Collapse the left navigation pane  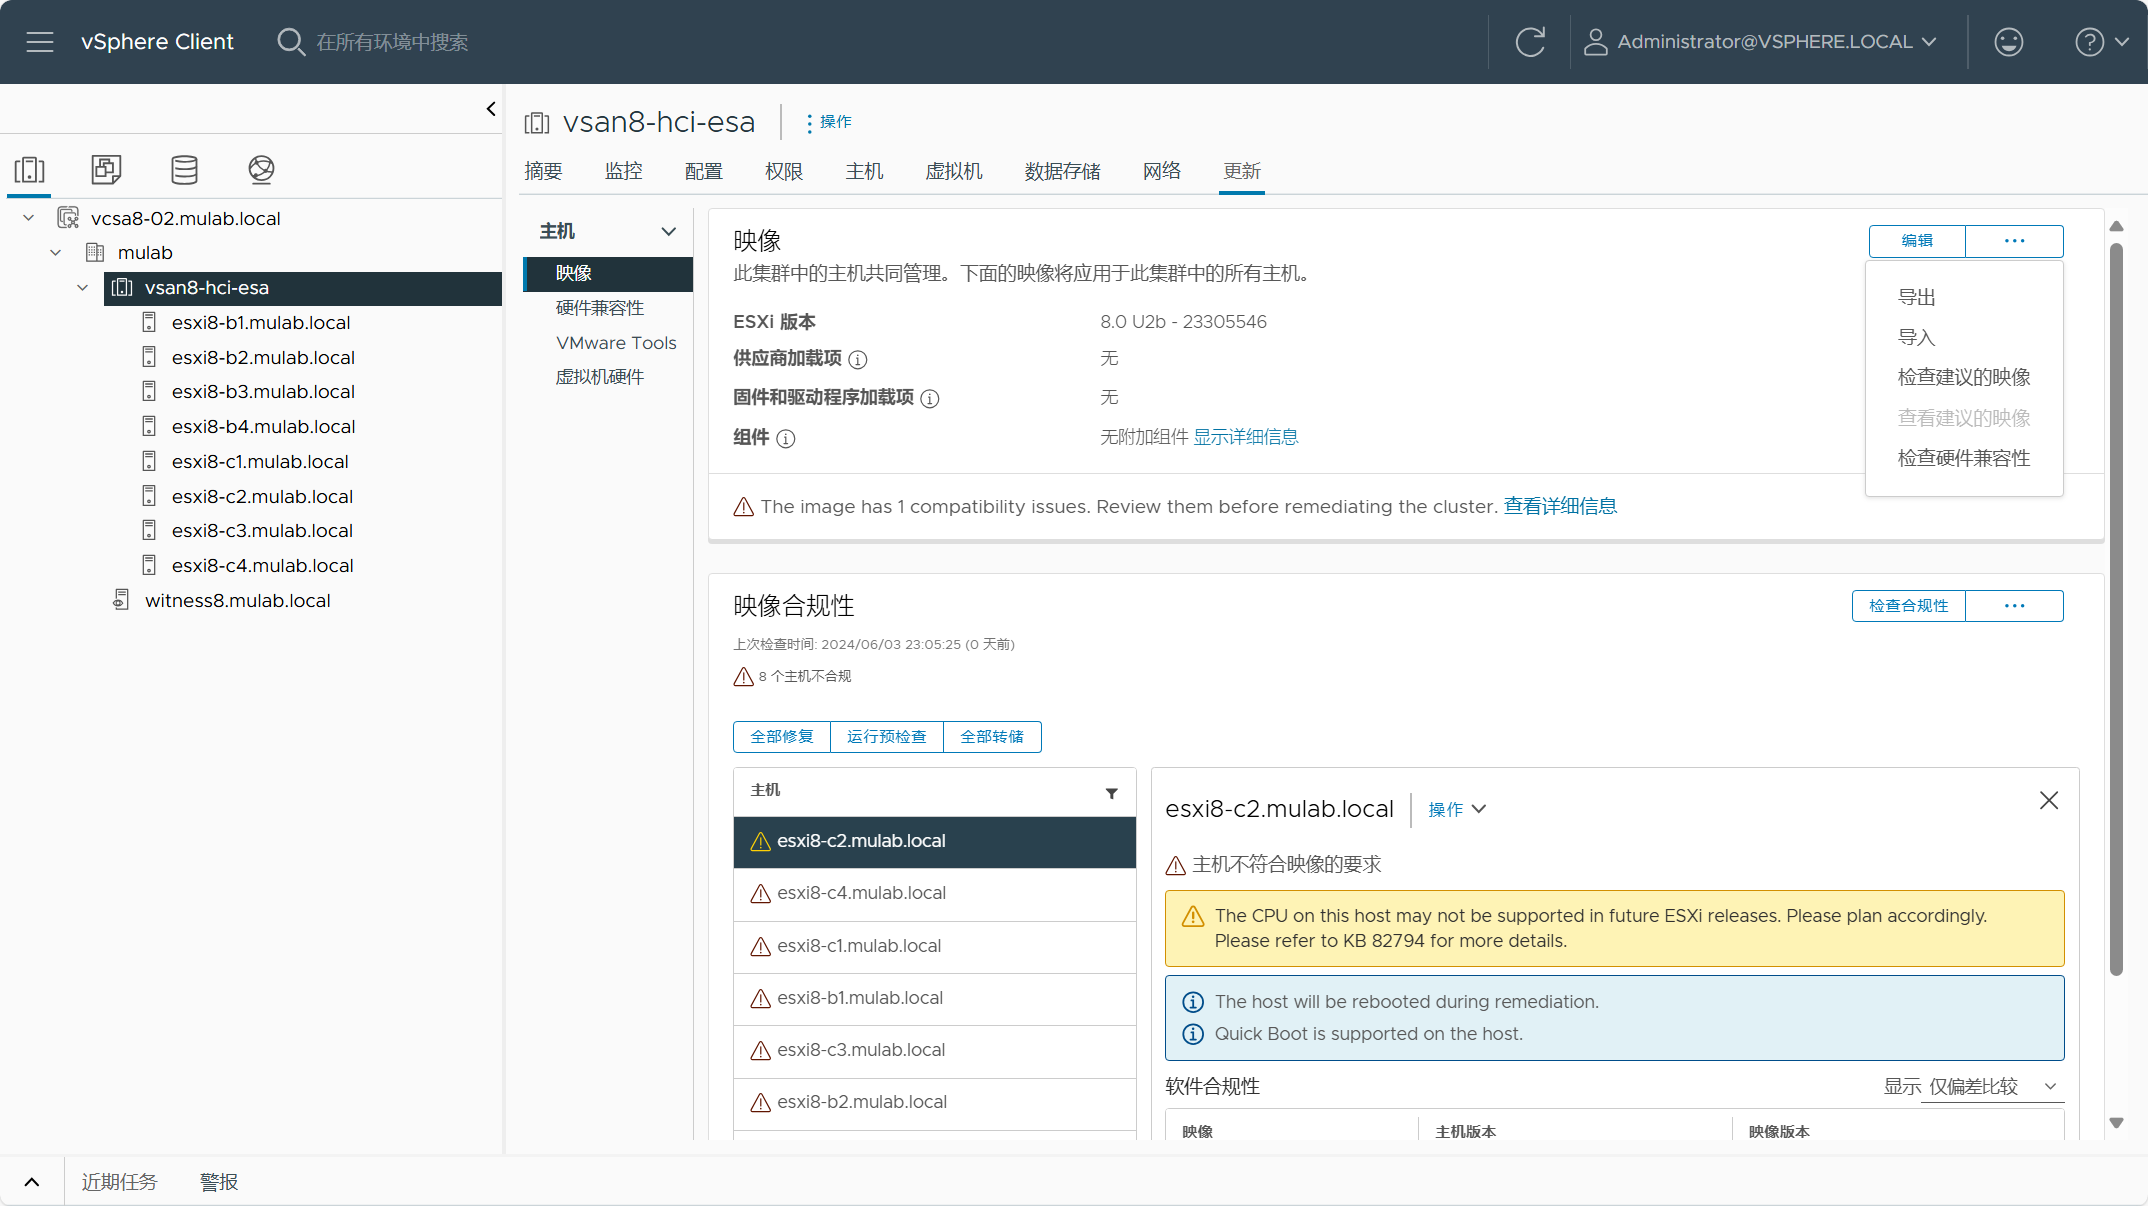pyautogui.click(x=491, y=109)
